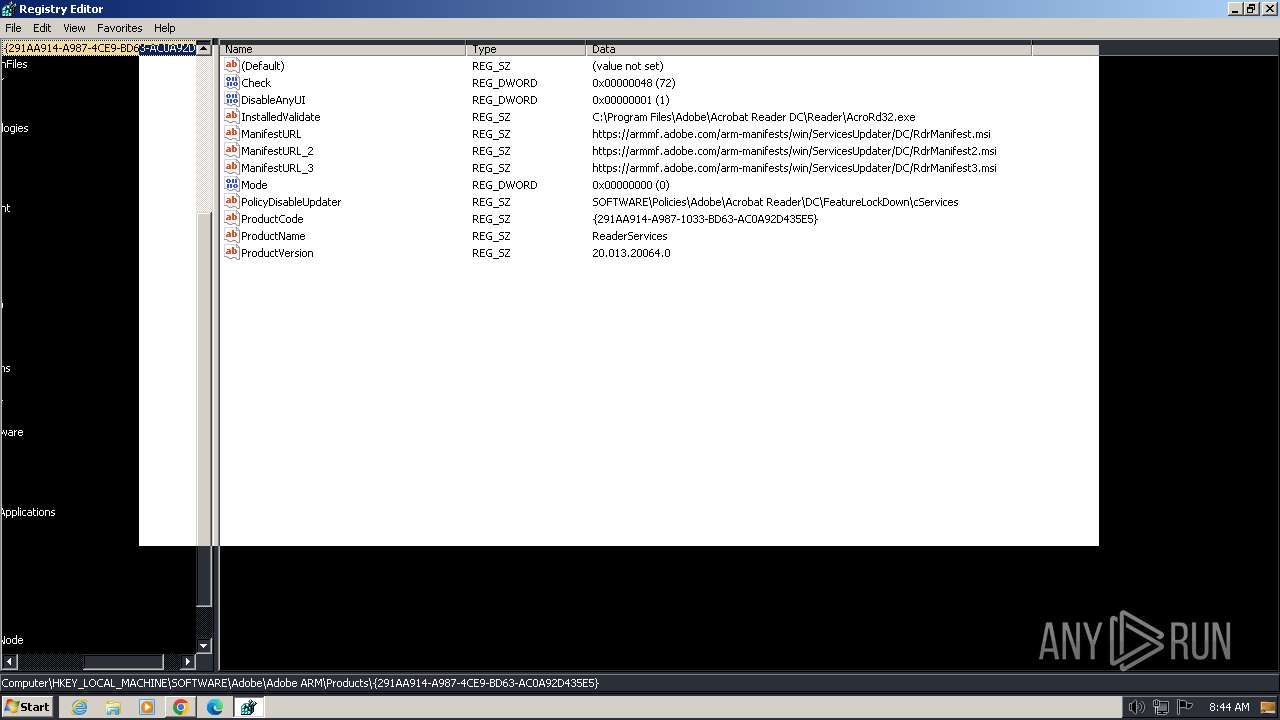
Task: Click the 20.013.20064.0 version data
Action: click(x=632, y=253)
